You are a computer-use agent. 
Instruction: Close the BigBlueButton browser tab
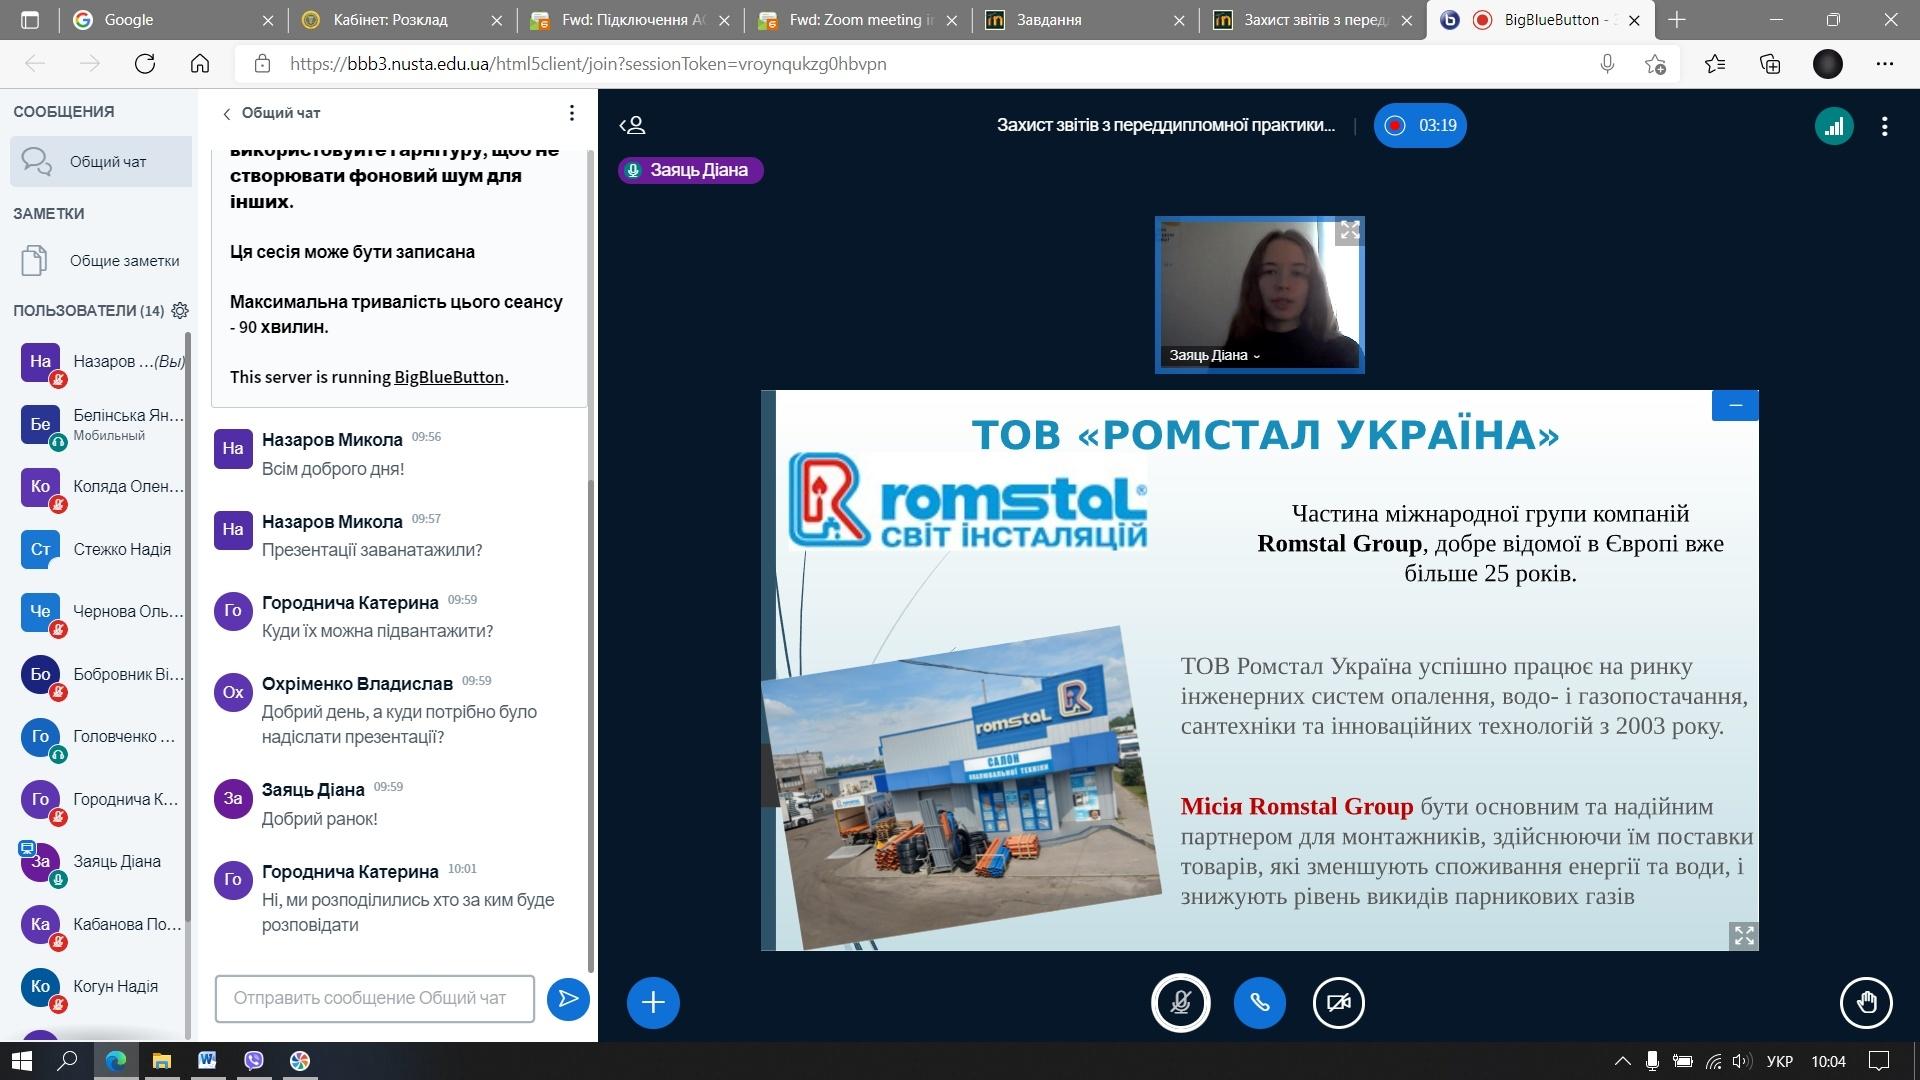click(1634, 20)
